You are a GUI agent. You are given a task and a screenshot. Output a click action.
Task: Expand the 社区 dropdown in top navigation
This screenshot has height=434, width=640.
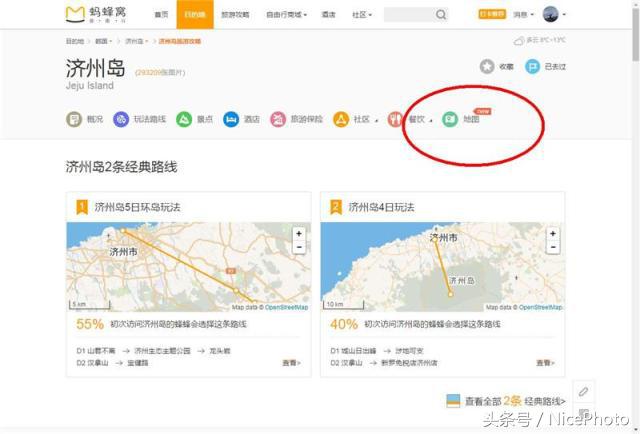click(362, 14)
